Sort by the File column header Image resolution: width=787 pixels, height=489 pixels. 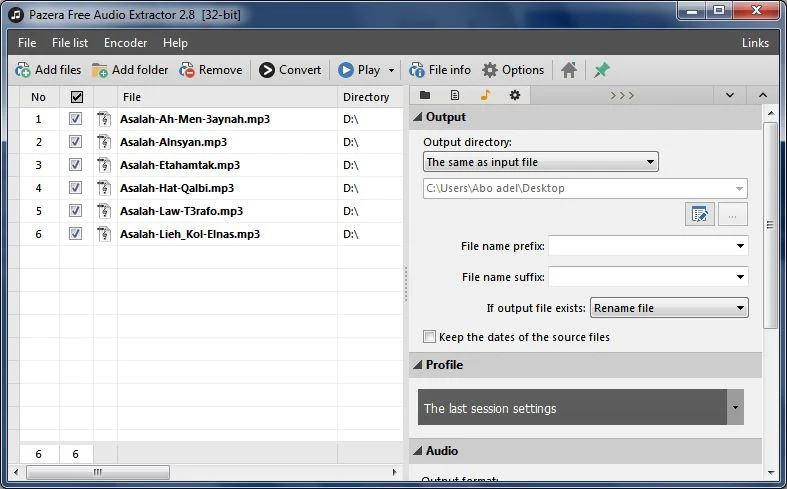click(227, 97)
